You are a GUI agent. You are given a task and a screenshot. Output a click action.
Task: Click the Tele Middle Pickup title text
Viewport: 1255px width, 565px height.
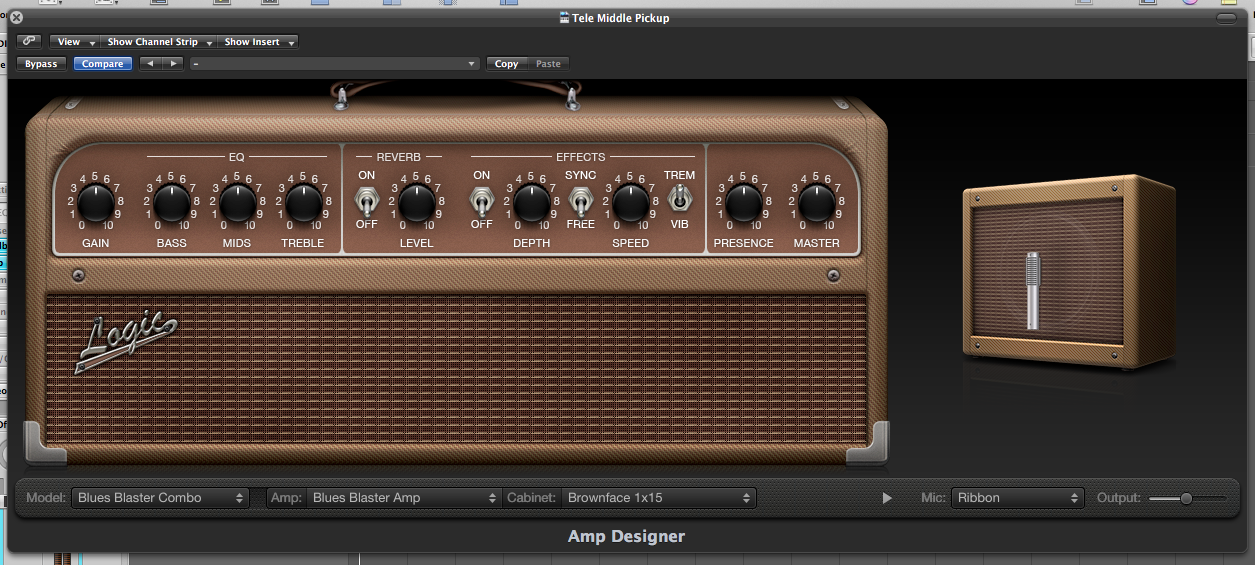click(x=621, y=18)
